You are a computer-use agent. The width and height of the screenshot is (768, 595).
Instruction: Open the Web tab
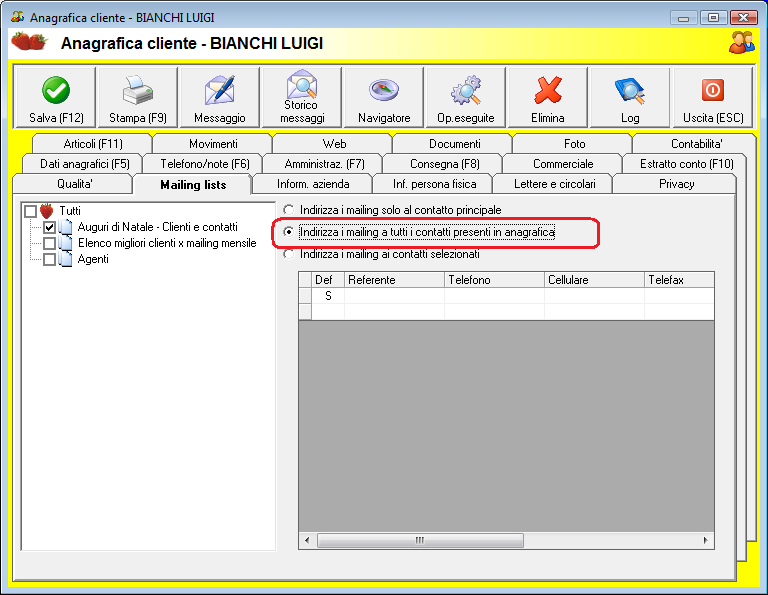coord(334,143)
